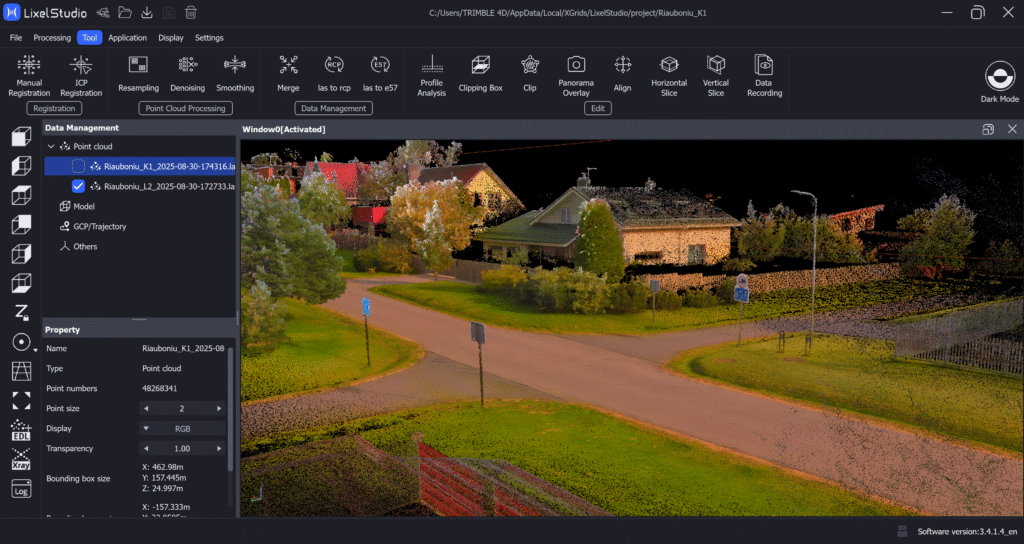
Task: Increase Point size with right arrow
Action: click(x=219, y=408)
